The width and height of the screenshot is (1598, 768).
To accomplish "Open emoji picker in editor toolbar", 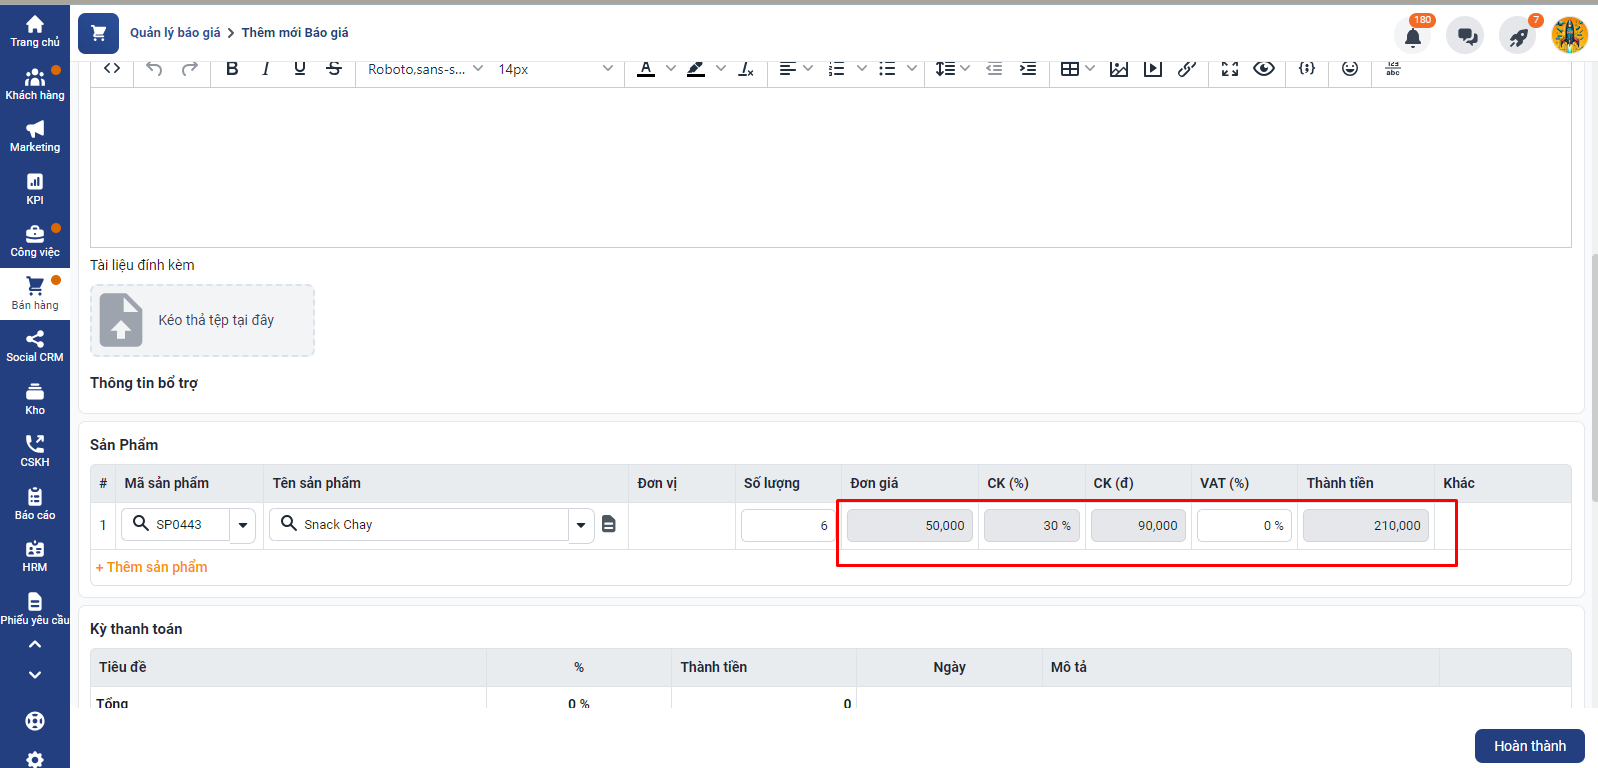I will point(1350,69).
